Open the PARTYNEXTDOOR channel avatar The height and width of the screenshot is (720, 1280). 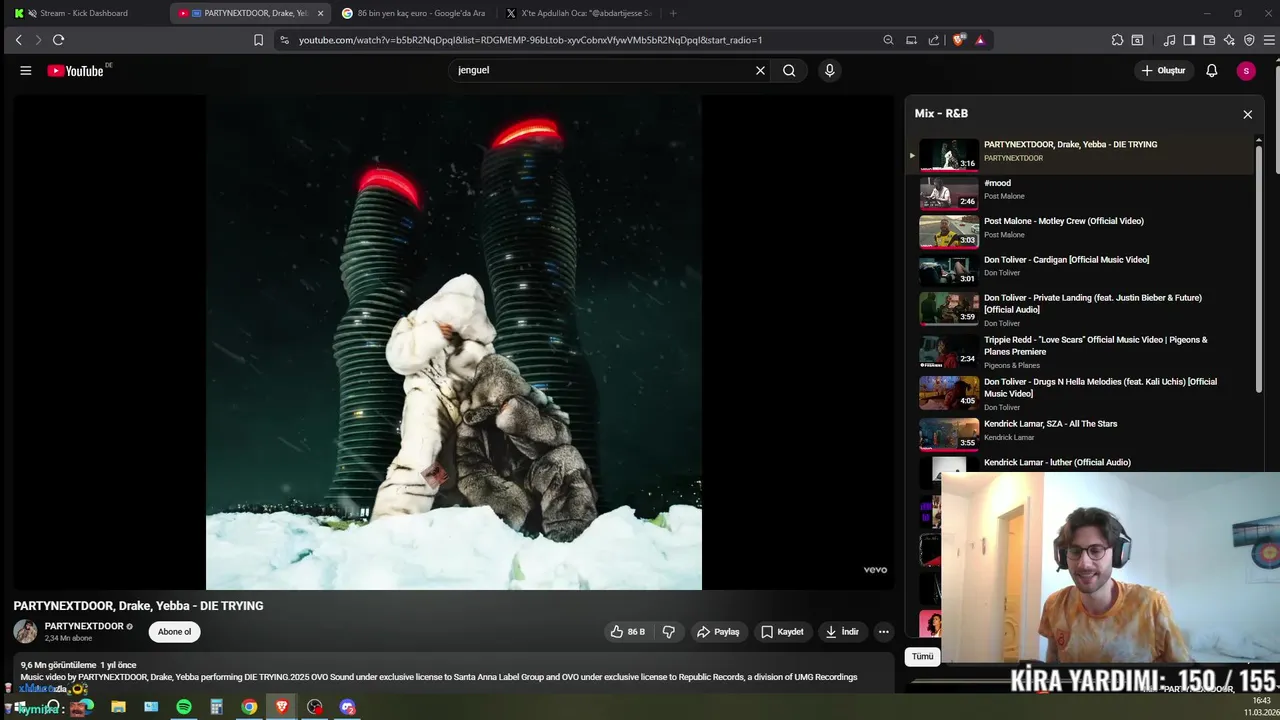[25, 632]
